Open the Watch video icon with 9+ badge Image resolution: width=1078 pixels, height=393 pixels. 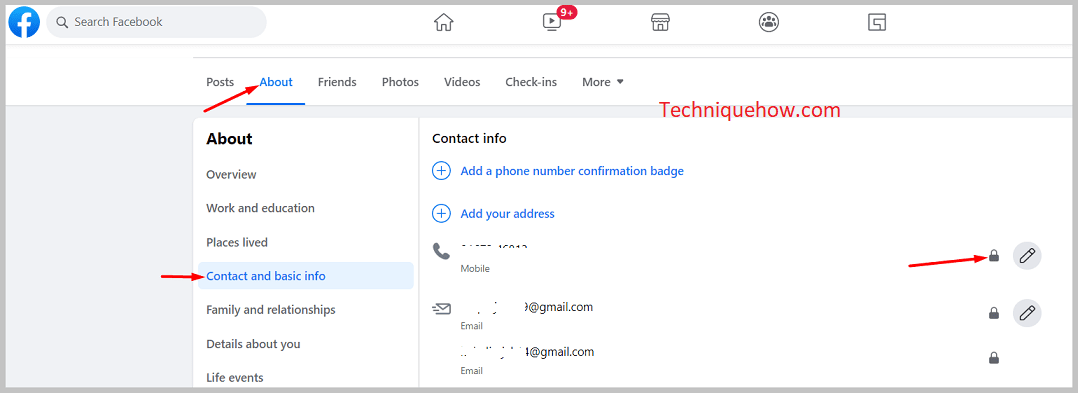[553, 22]
